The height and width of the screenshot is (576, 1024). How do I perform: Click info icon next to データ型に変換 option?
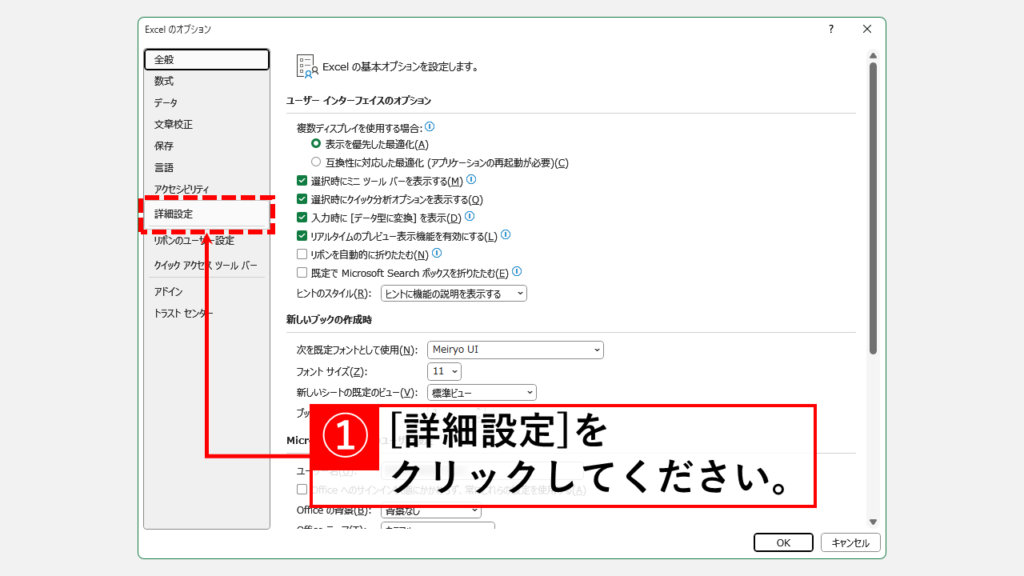[470, 216]
